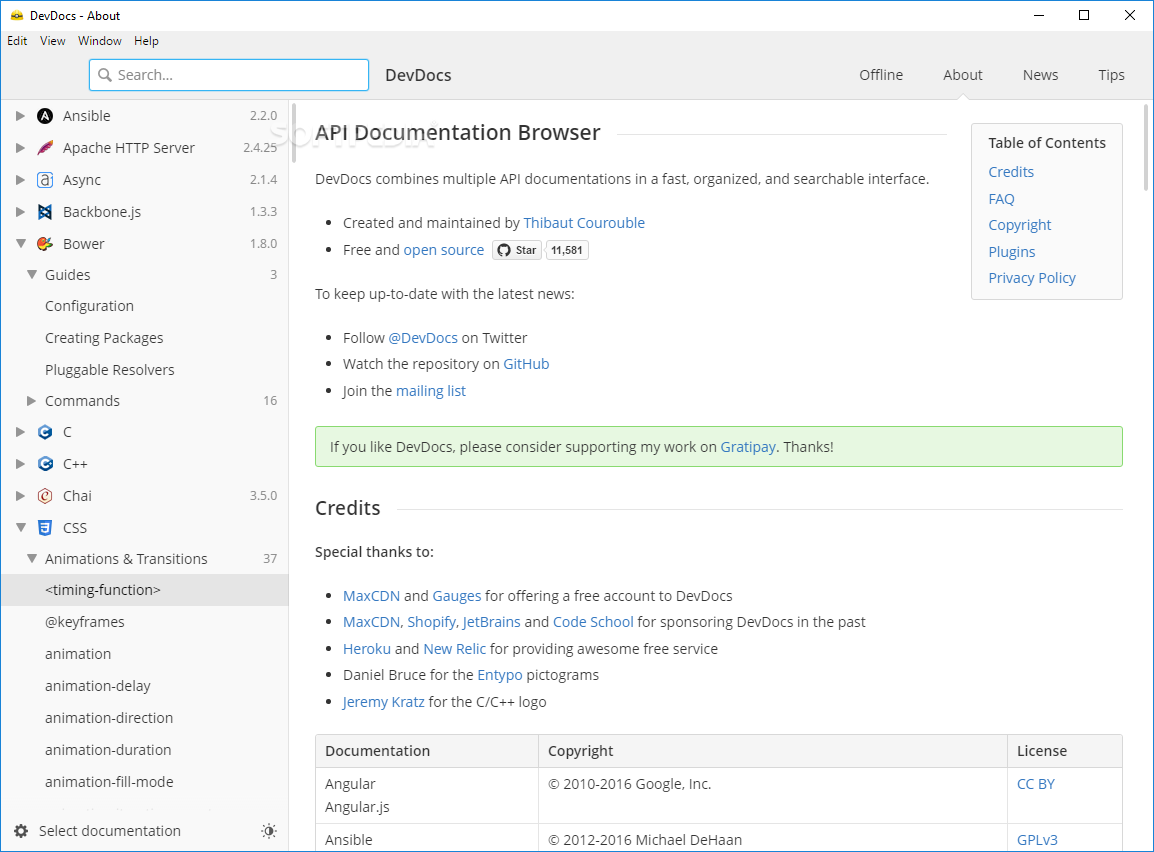Click the GitHub Star button
The image size is (1154, 852).
click(x=517, y=250)
